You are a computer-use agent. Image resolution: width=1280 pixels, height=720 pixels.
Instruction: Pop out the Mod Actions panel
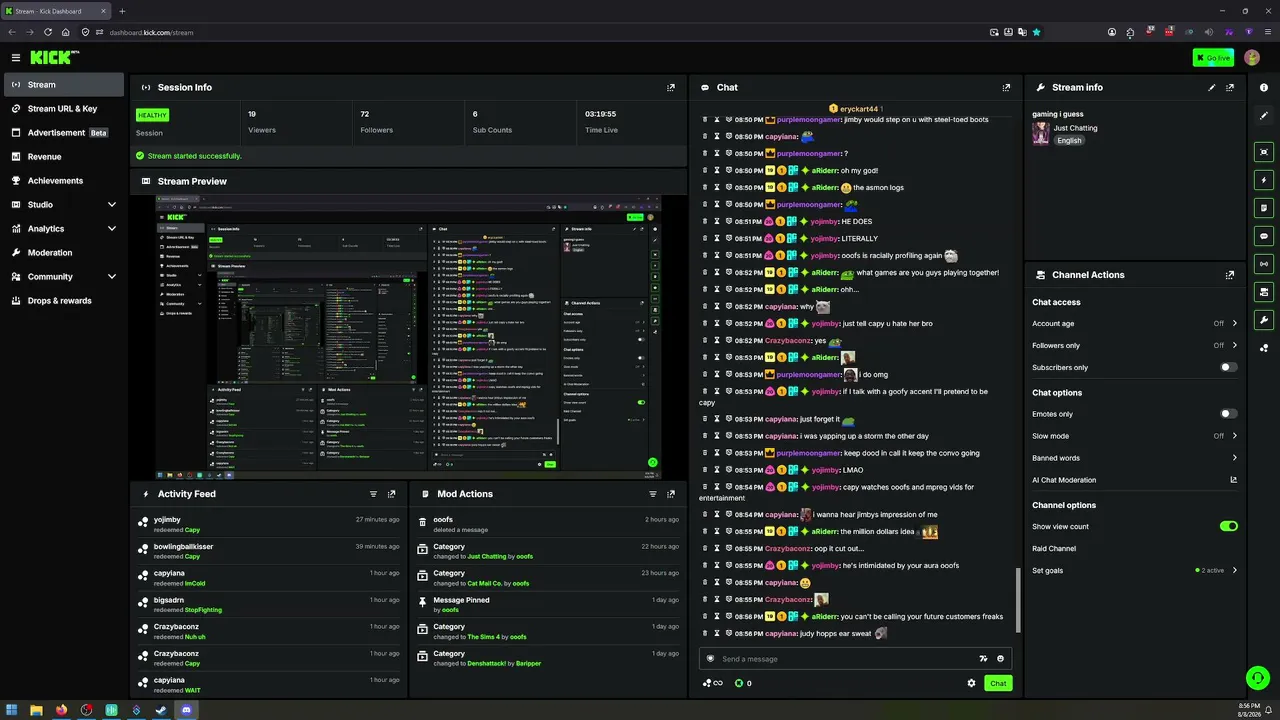tap(671, 494)
